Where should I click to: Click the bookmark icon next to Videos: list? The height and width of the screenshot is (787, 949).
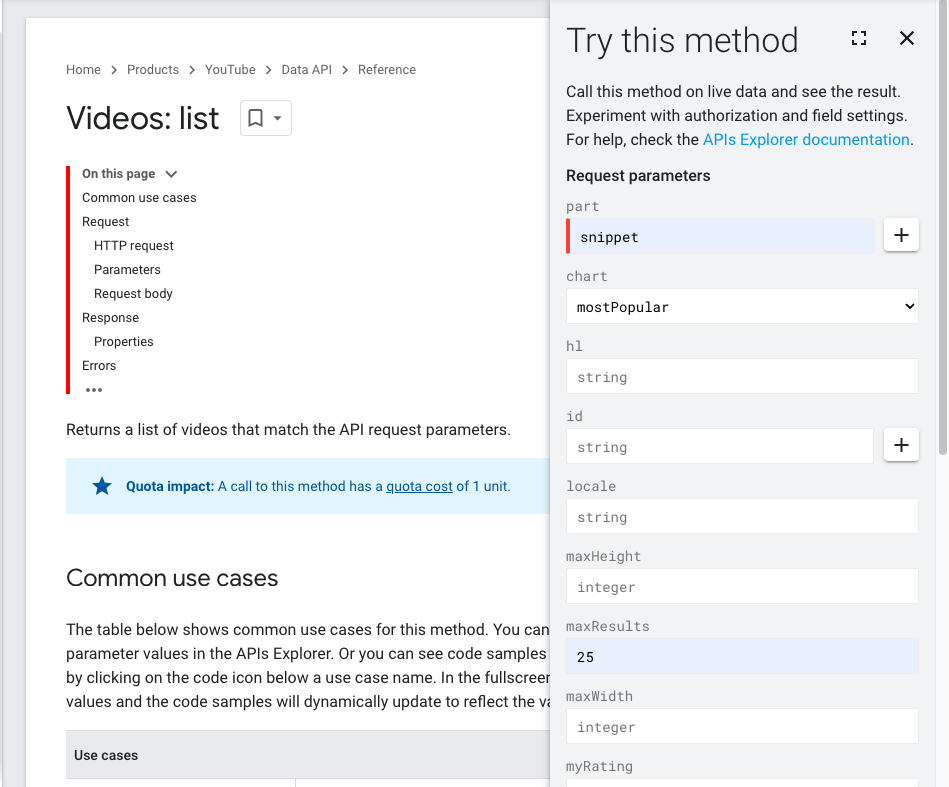(x=255, y=118)
